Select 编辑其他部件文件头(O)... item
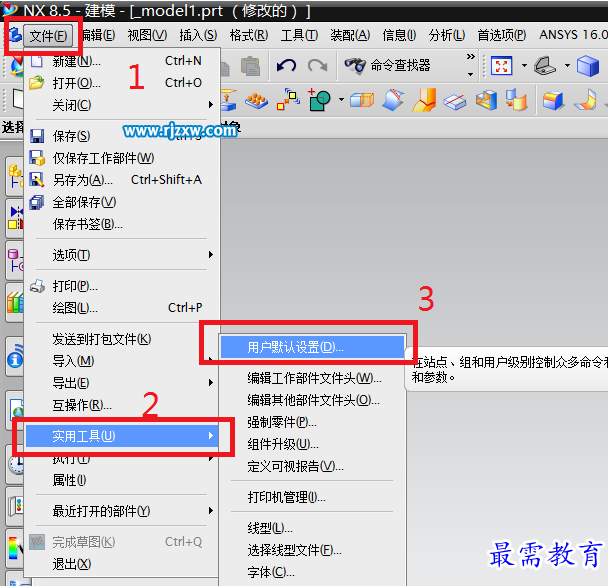 [x=312, y=400]
